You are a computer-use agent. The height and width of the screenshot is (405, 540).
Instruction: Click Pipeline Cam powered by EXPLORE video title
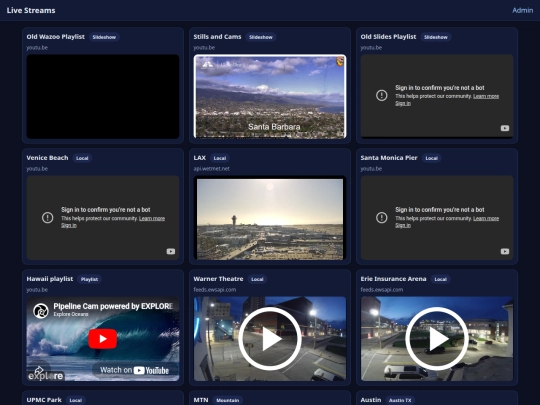pos(113,306)
